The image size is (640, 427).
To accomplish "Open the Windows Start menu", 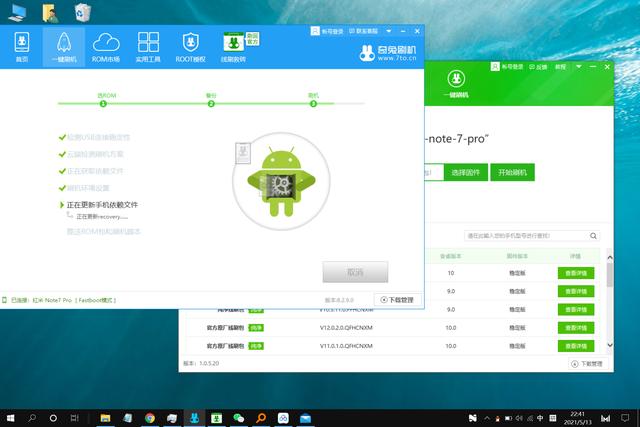I will click(x=10, y=418).
